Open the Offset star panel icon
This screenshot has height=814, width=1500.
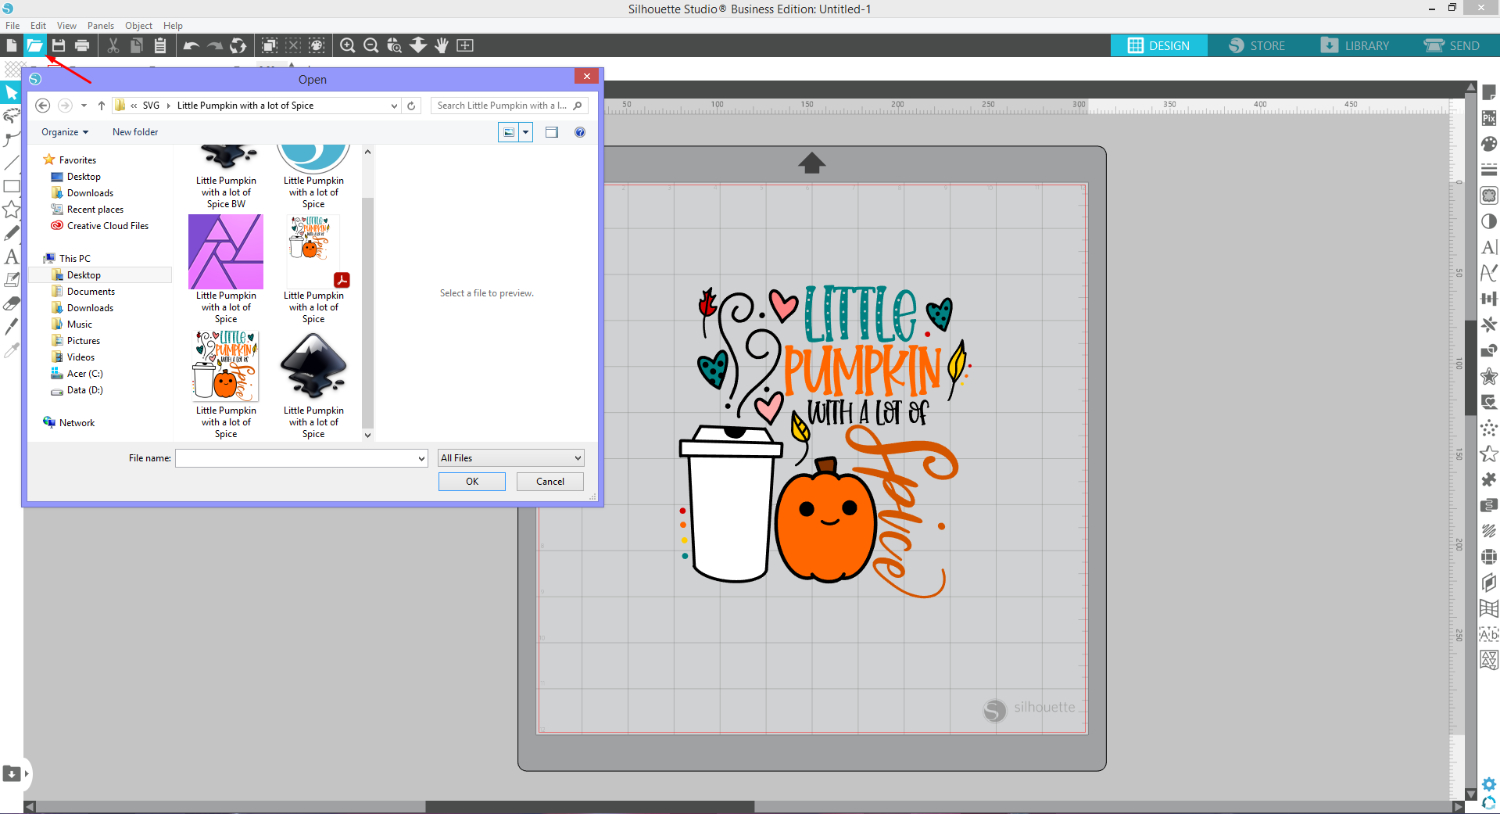pos(1489,376)
